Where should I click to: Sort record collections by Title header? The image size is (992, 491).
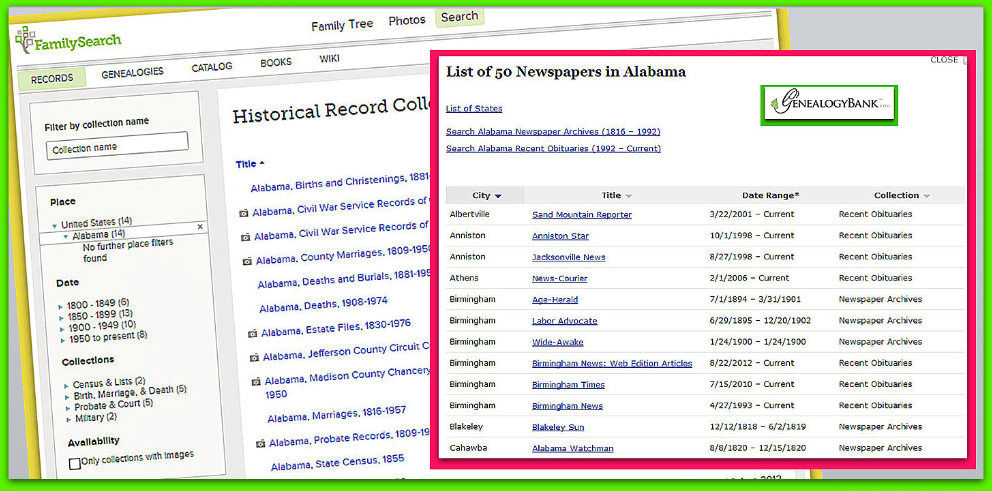(x=249, y=164)
